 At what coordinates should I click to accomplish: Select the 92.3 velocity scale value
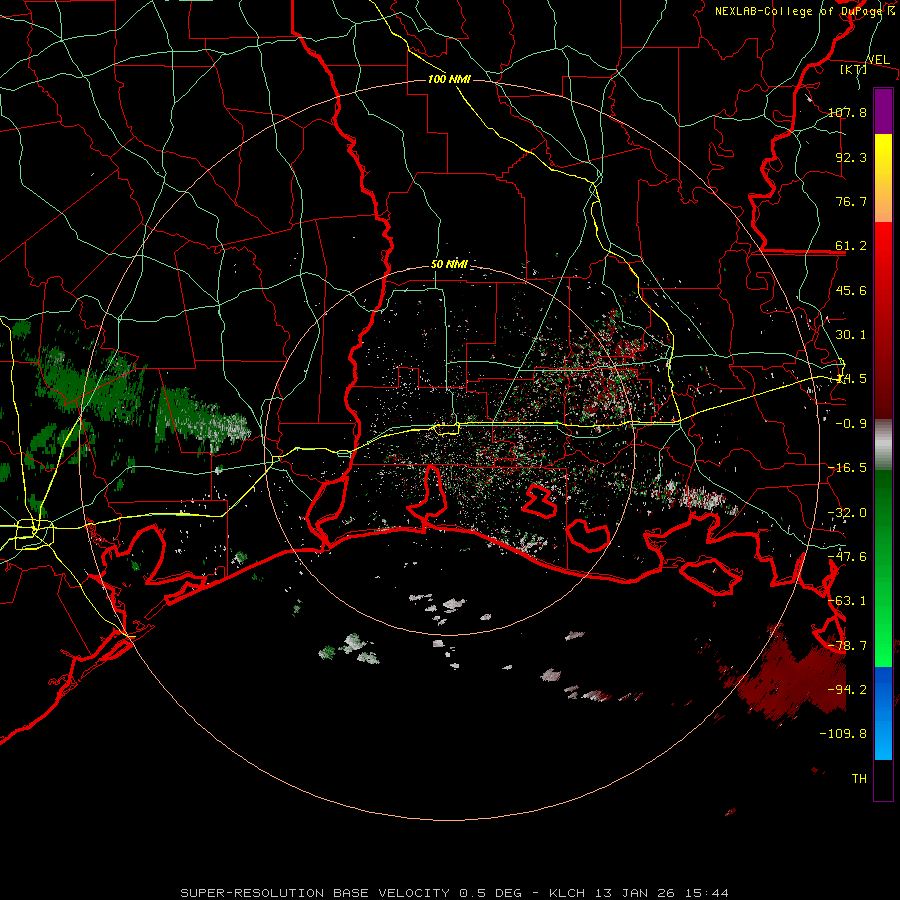tap(851, 157)
